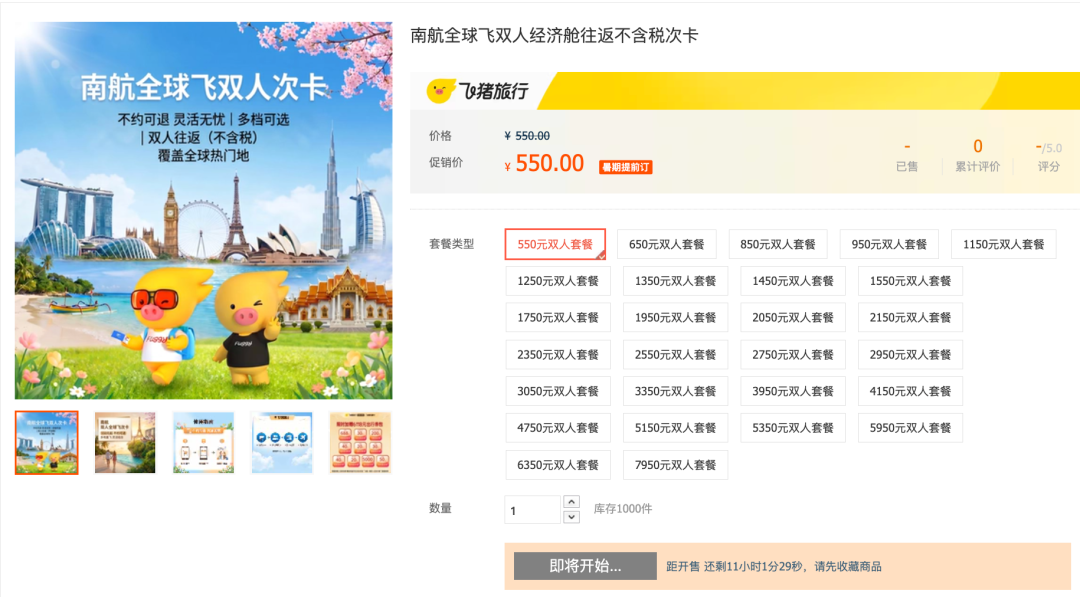Click the 即将开始 button
The height and width of the screenshot is (597, 1080).
585,566
